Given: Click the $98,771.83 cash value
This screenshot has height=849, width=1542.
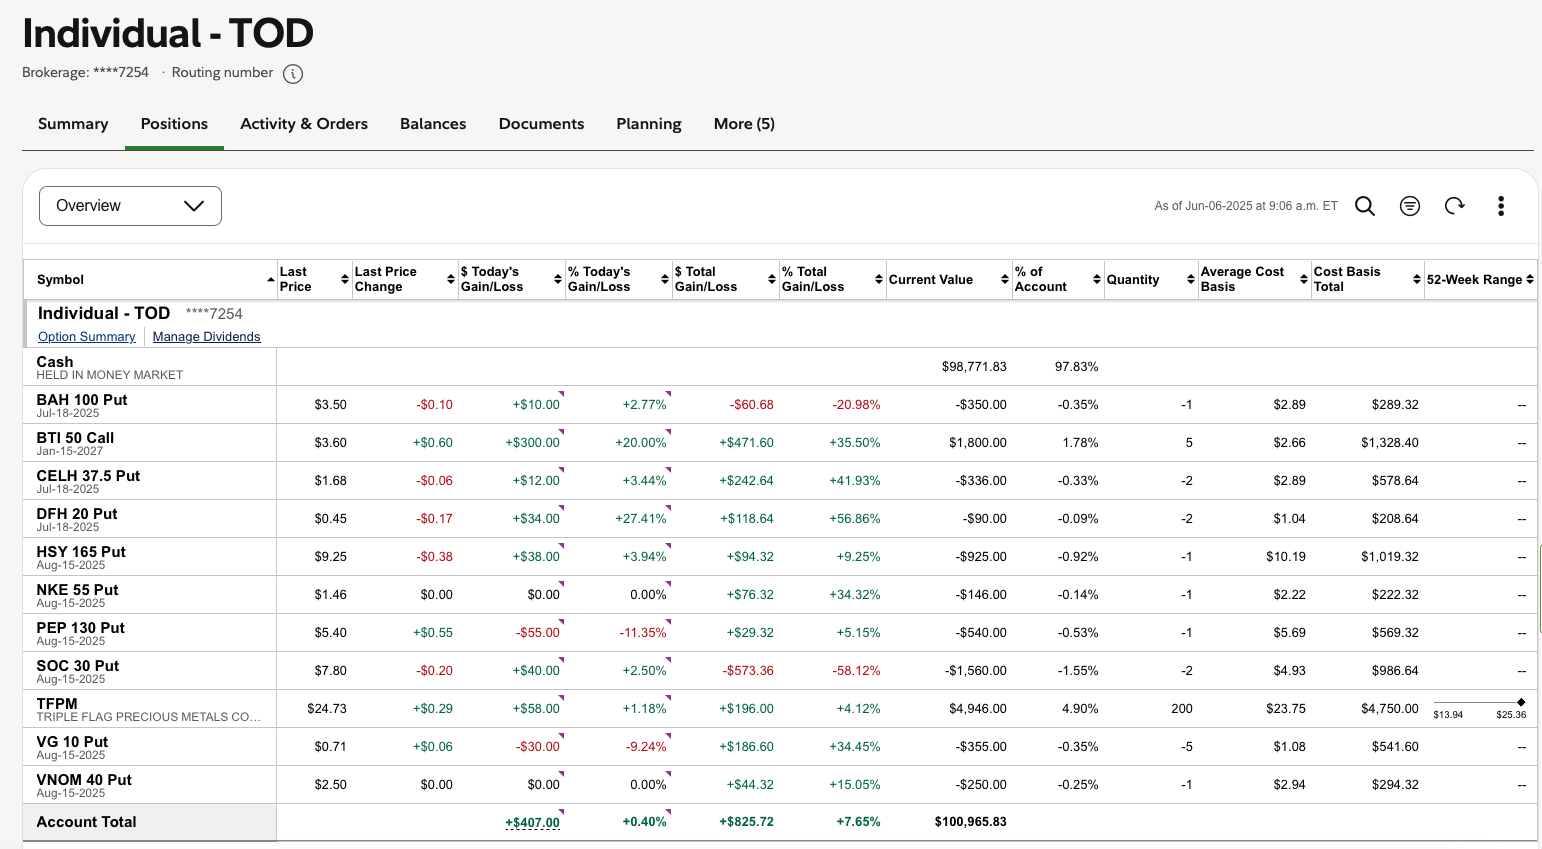Looking at the screenshot, I should click(974, 367).
